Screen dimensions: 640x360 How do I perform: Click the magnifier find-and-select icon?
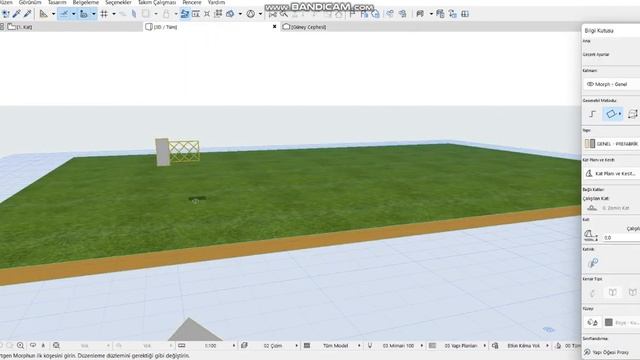284,14
